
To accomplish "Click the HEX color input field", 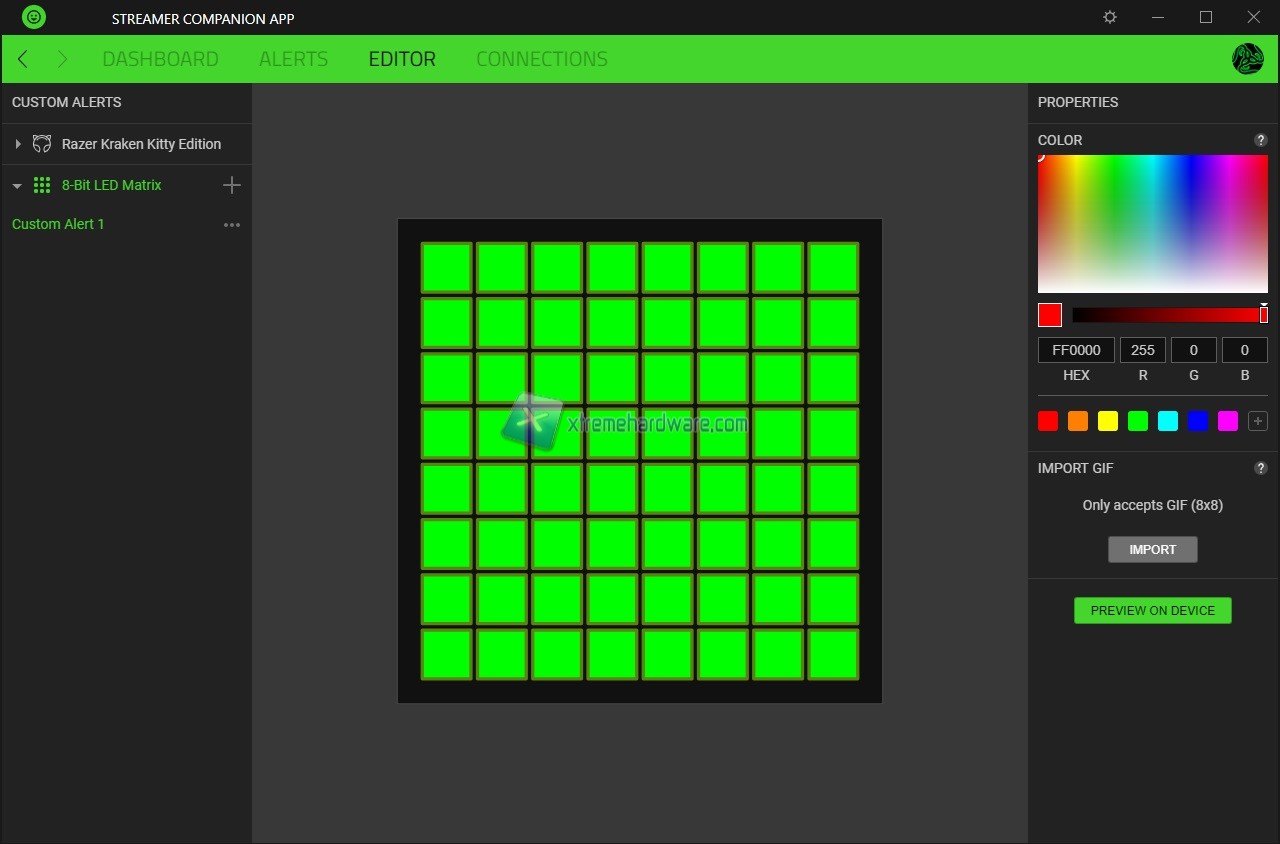I will click(1076, 350).
